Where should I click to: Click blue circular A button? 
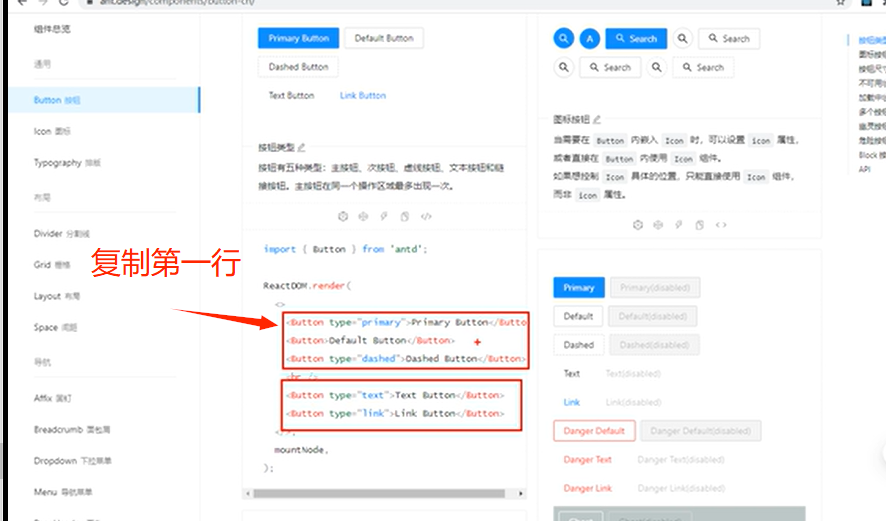pyautogui.click(x=590, y=38)
